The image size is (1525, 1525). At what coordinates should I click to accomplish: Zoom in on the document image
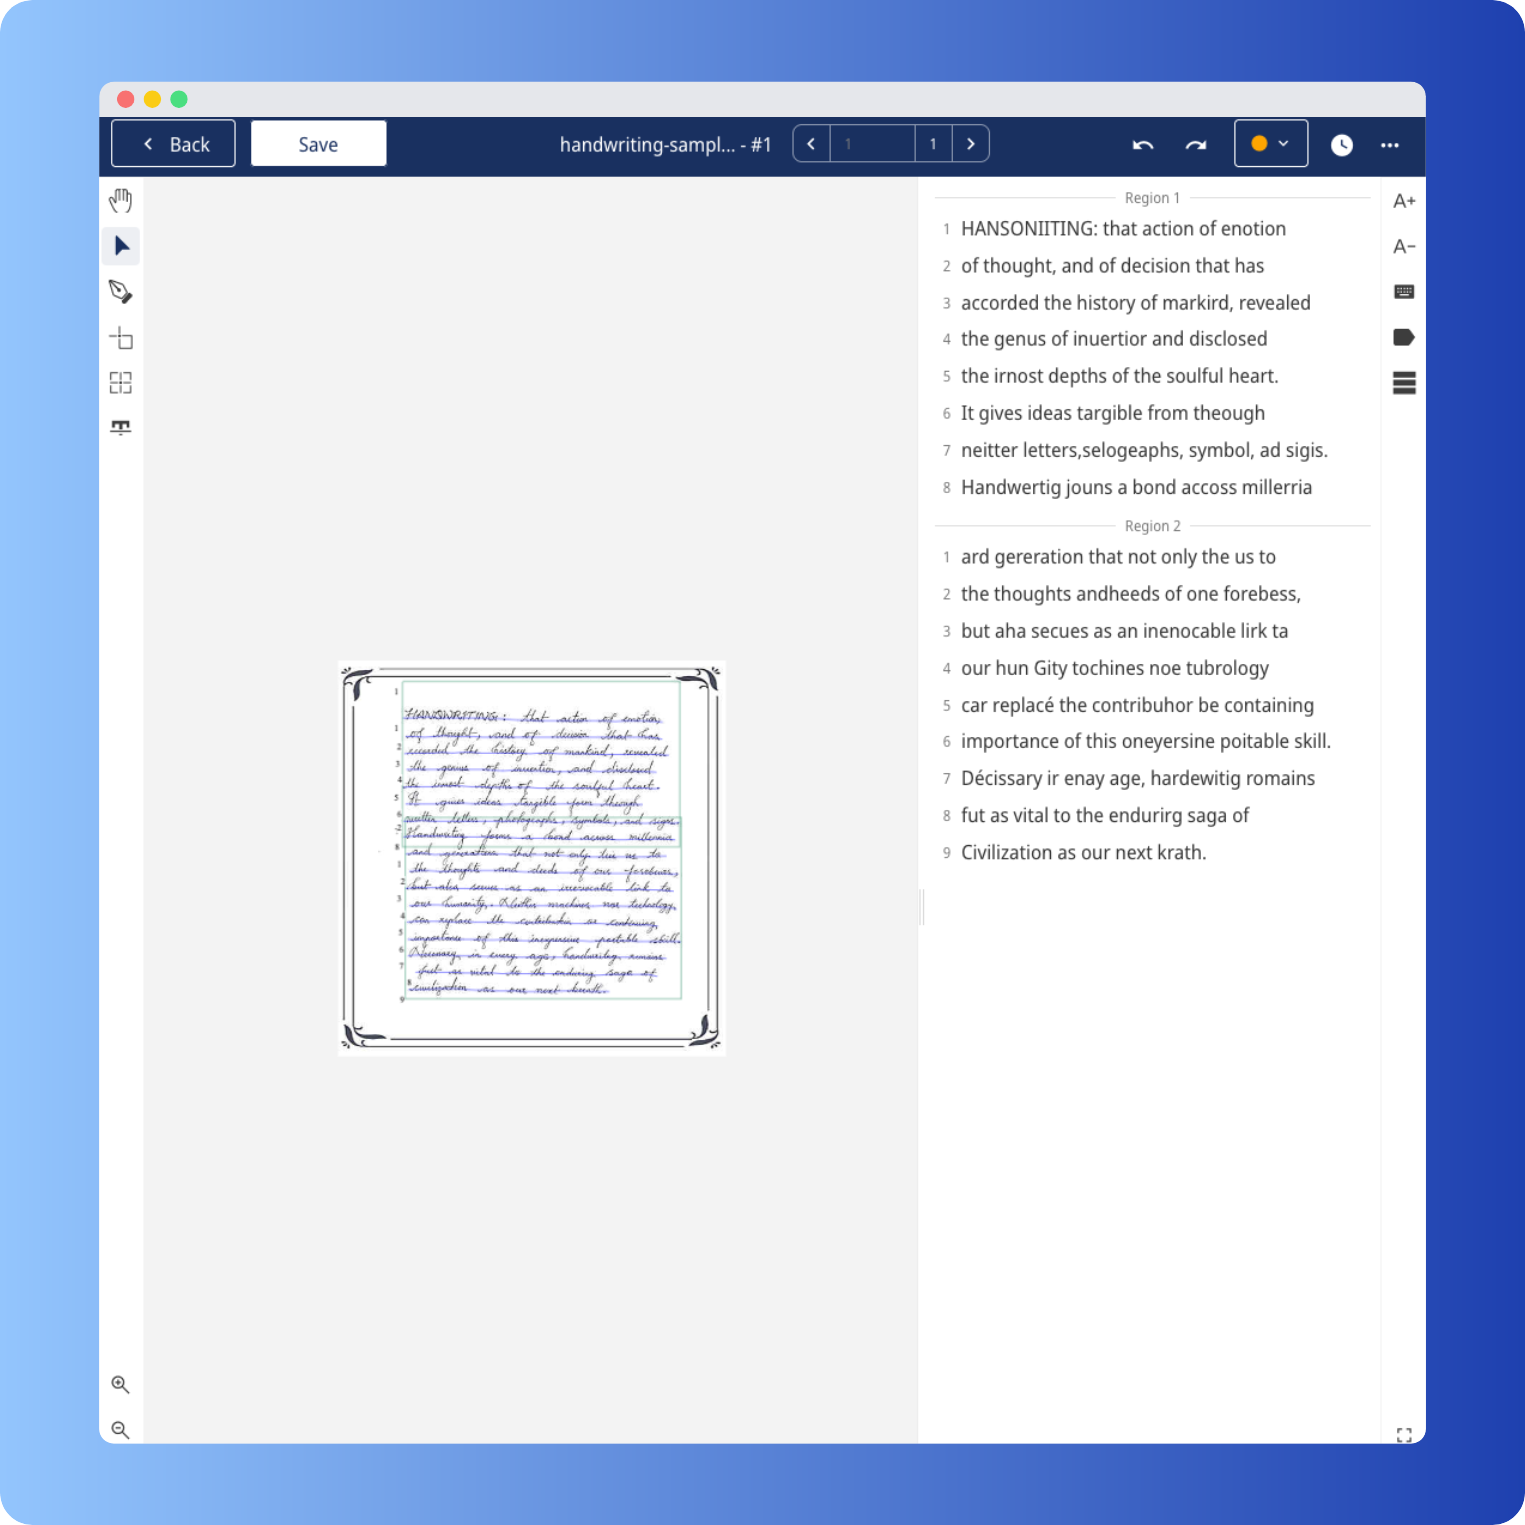[120, 1384]
